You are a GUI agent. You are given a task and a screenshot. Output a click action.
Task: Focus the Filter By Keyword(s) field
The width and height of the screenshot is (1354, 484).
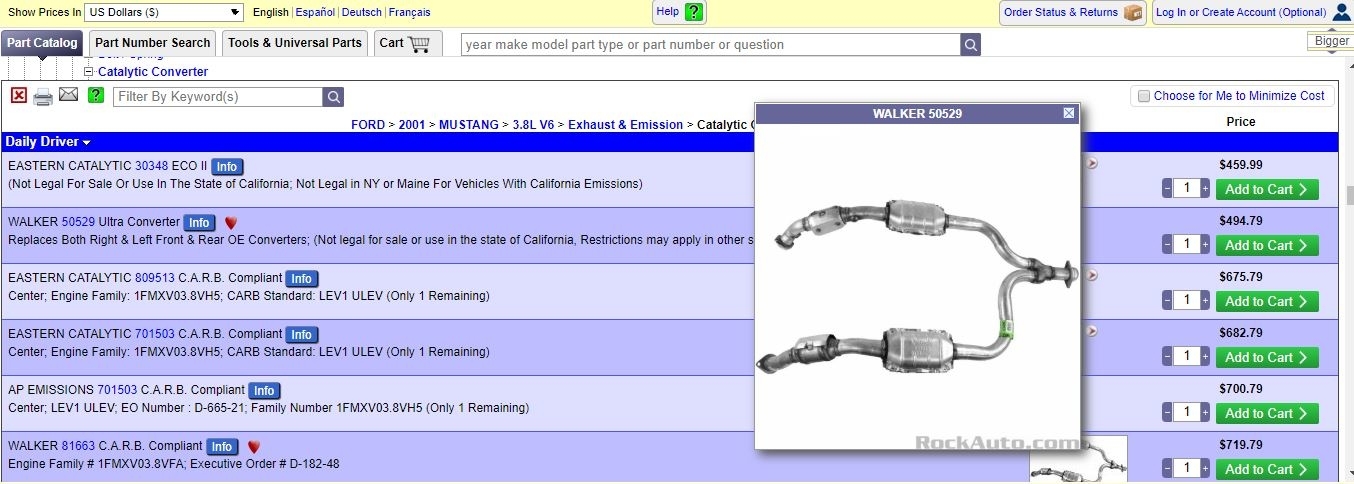coord(218,97)
